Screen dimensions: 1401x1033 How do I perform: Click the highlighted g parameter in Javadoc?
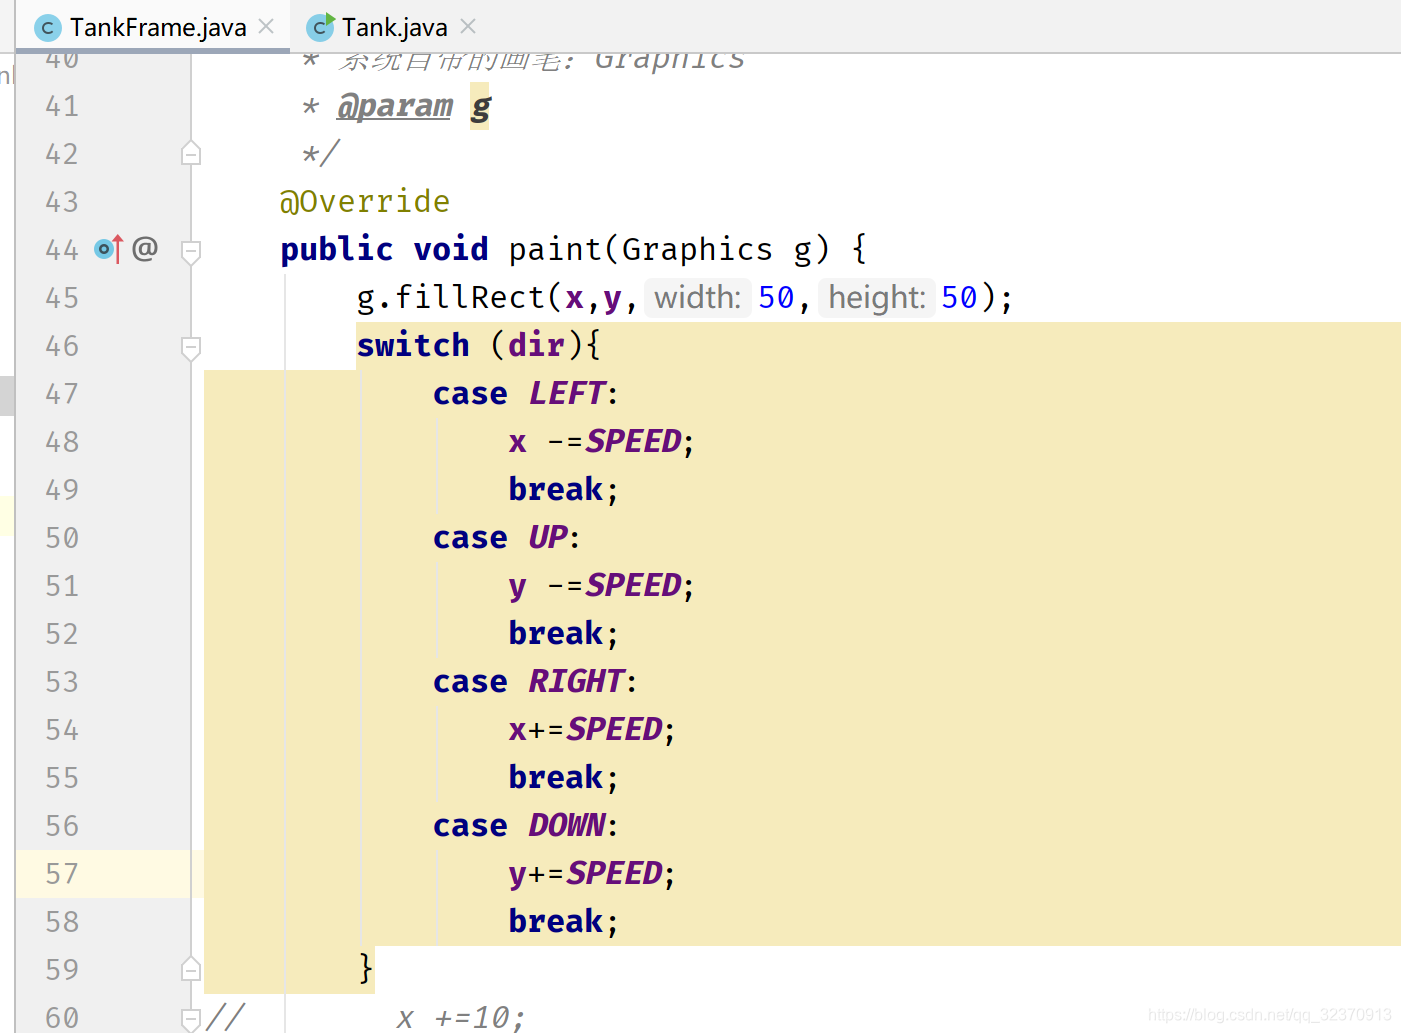pos(480,106)
